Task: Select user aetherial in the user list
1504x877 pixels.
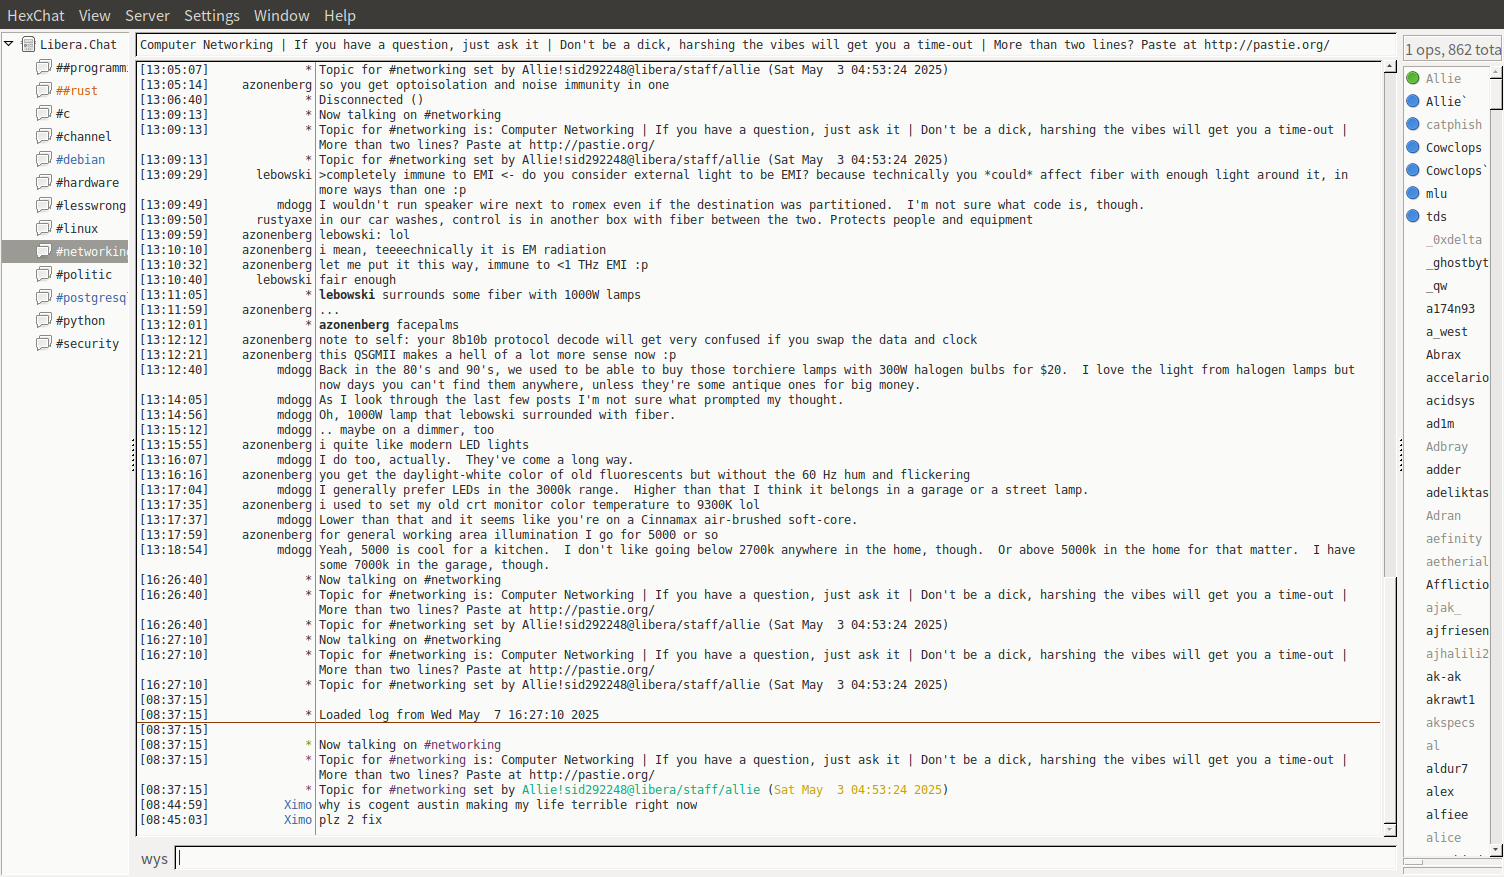Action: point(1457,562)
